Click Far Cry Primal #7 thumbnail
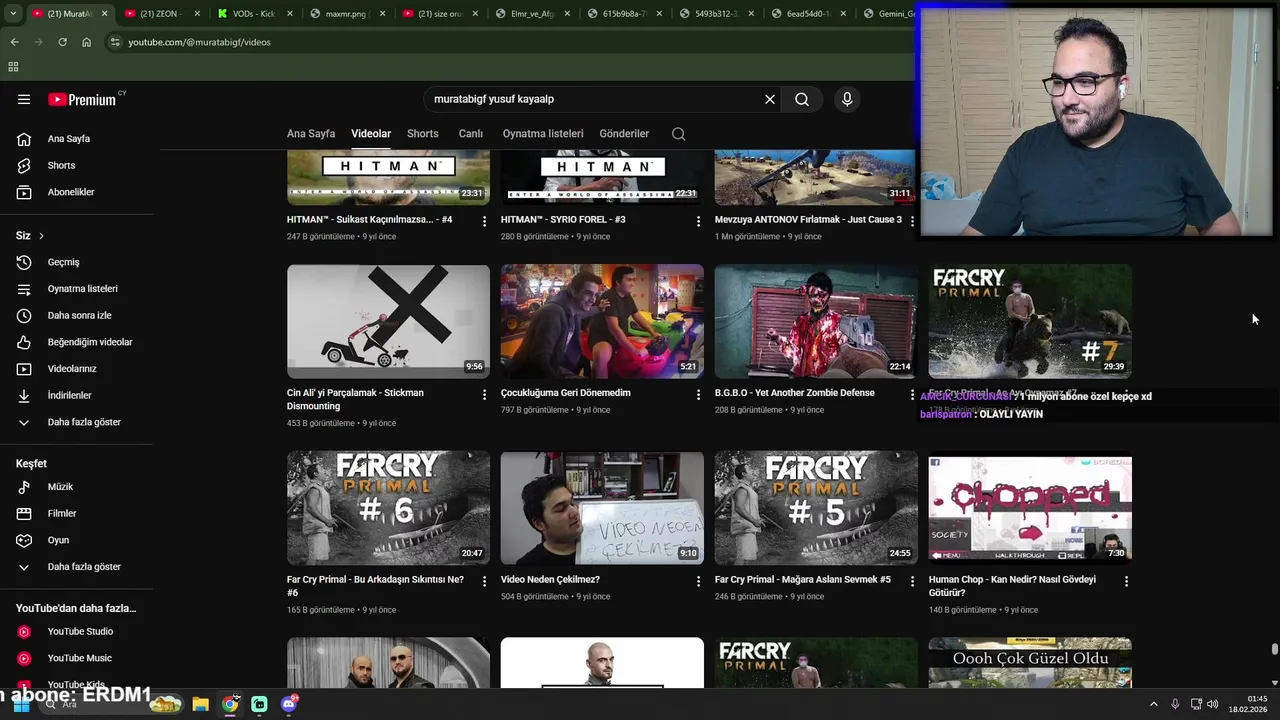 pos(1030,321)
